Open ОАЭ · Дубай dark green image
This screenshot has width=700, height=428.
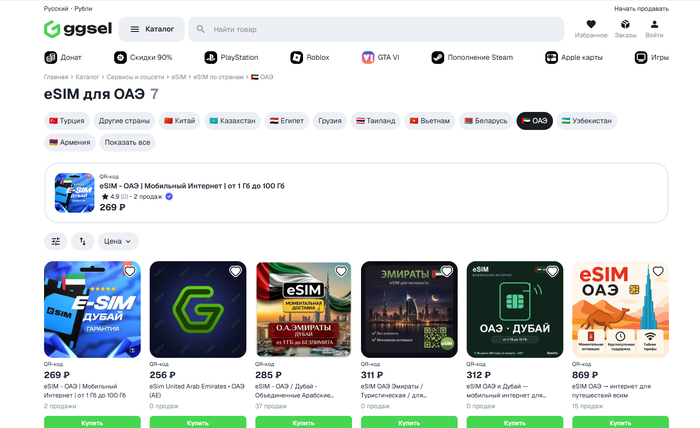[515, 309]
